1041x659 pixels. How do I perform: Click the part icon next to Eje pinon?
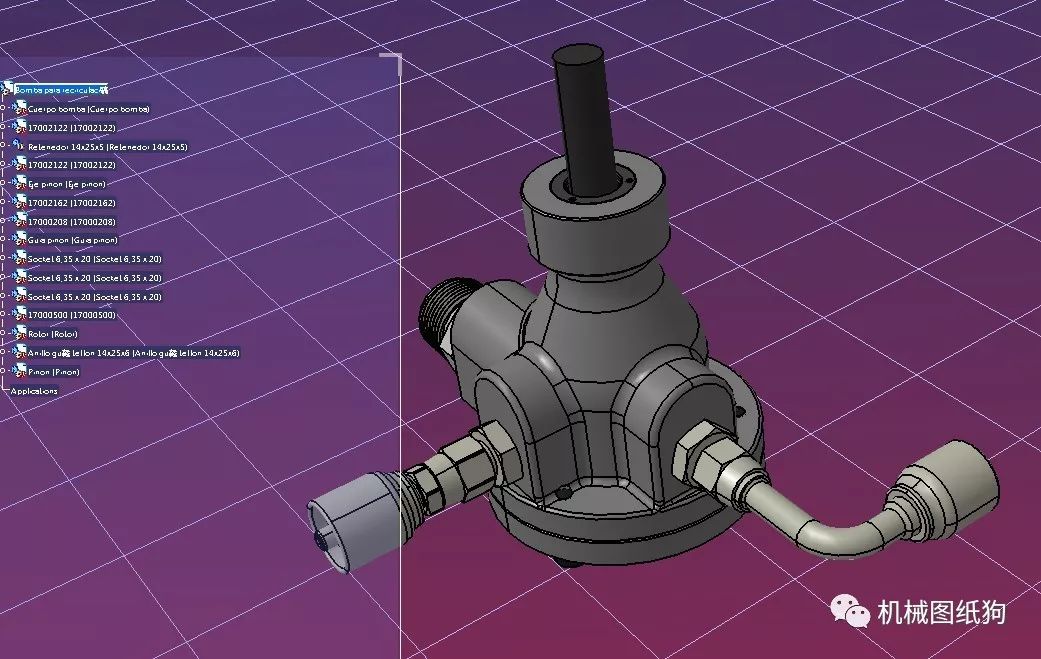(x=20, y=183)
